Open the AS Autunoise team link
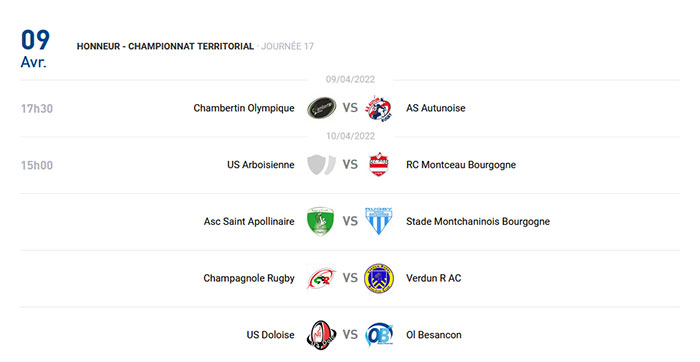 click(x=436, y=108)
